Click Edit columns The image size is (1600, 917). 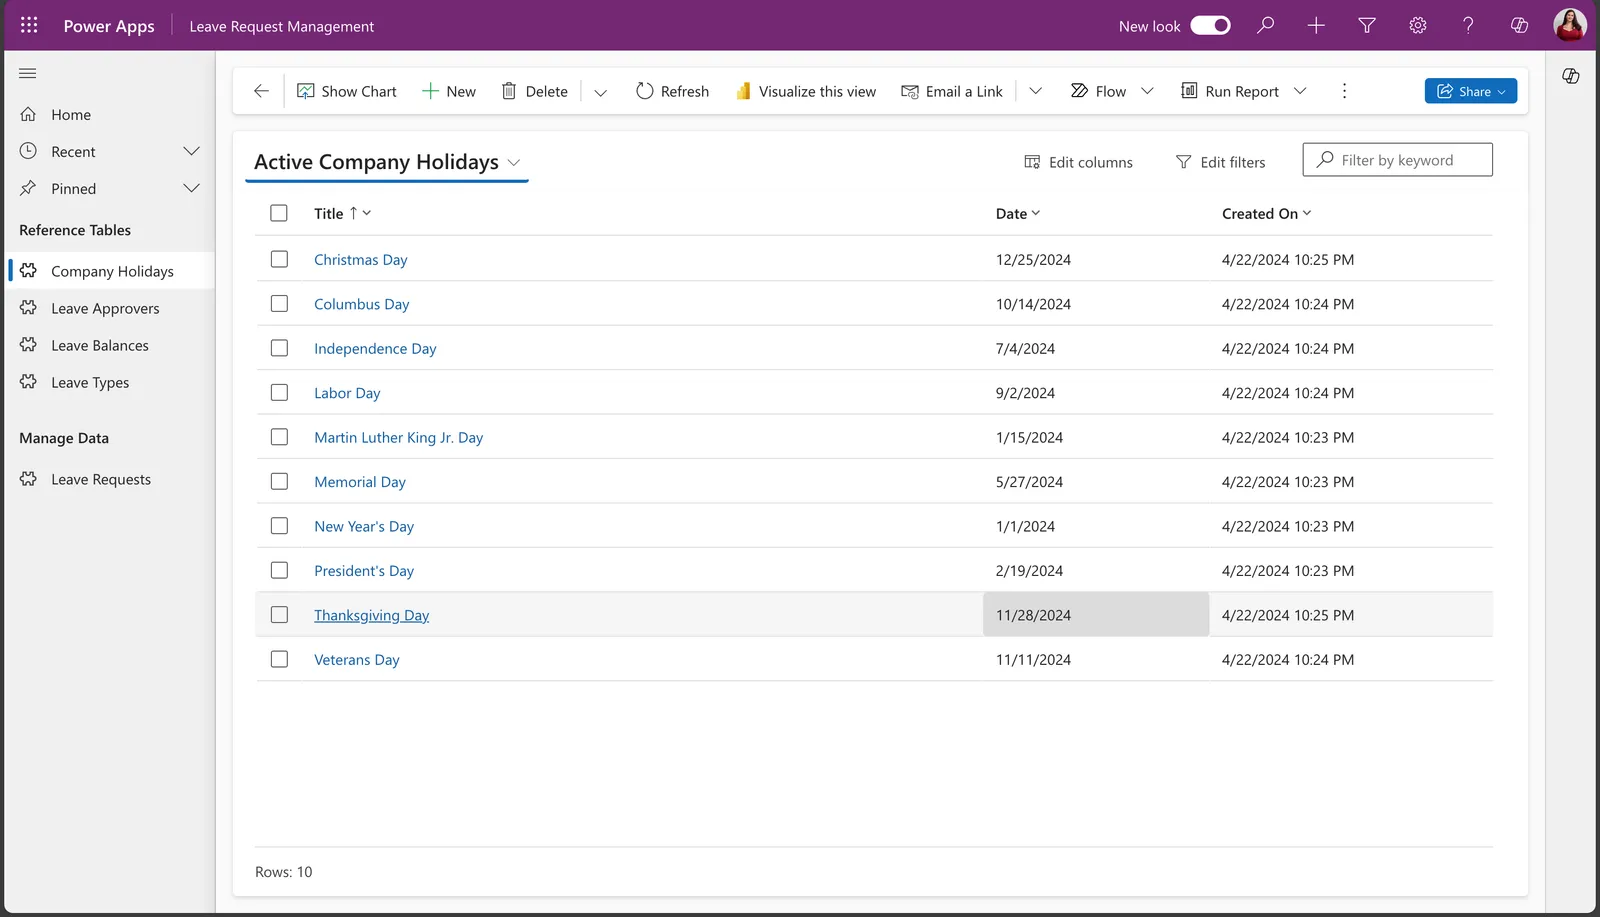pyautogui.click(x=1078, y=162)
